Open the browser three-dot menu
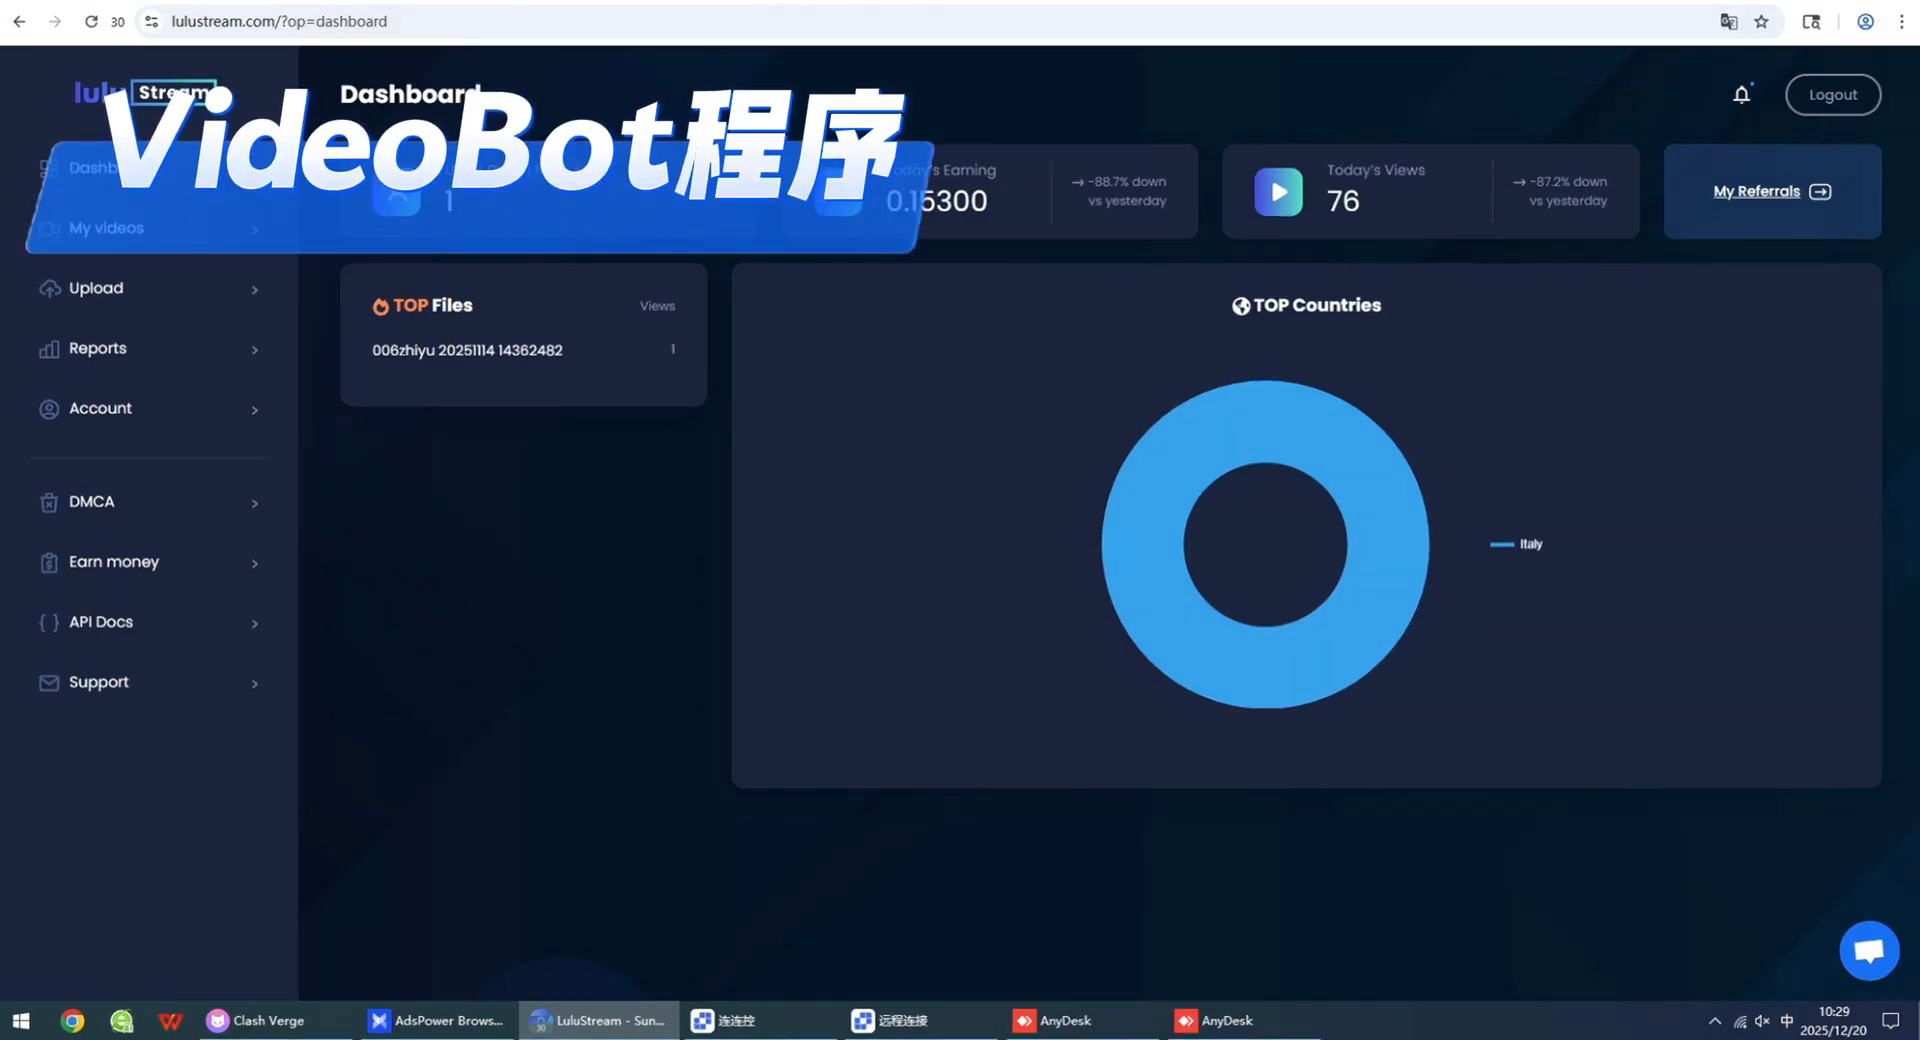This screenshot has height=1040, width=1920. point(1901,21)
